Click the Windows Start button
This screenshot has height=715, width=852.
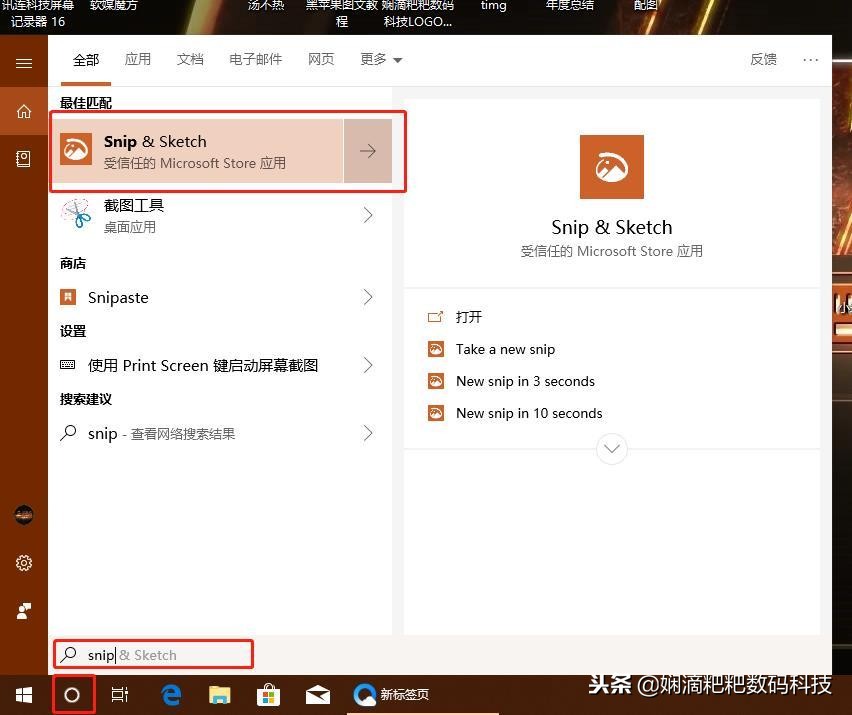[24, 695]
